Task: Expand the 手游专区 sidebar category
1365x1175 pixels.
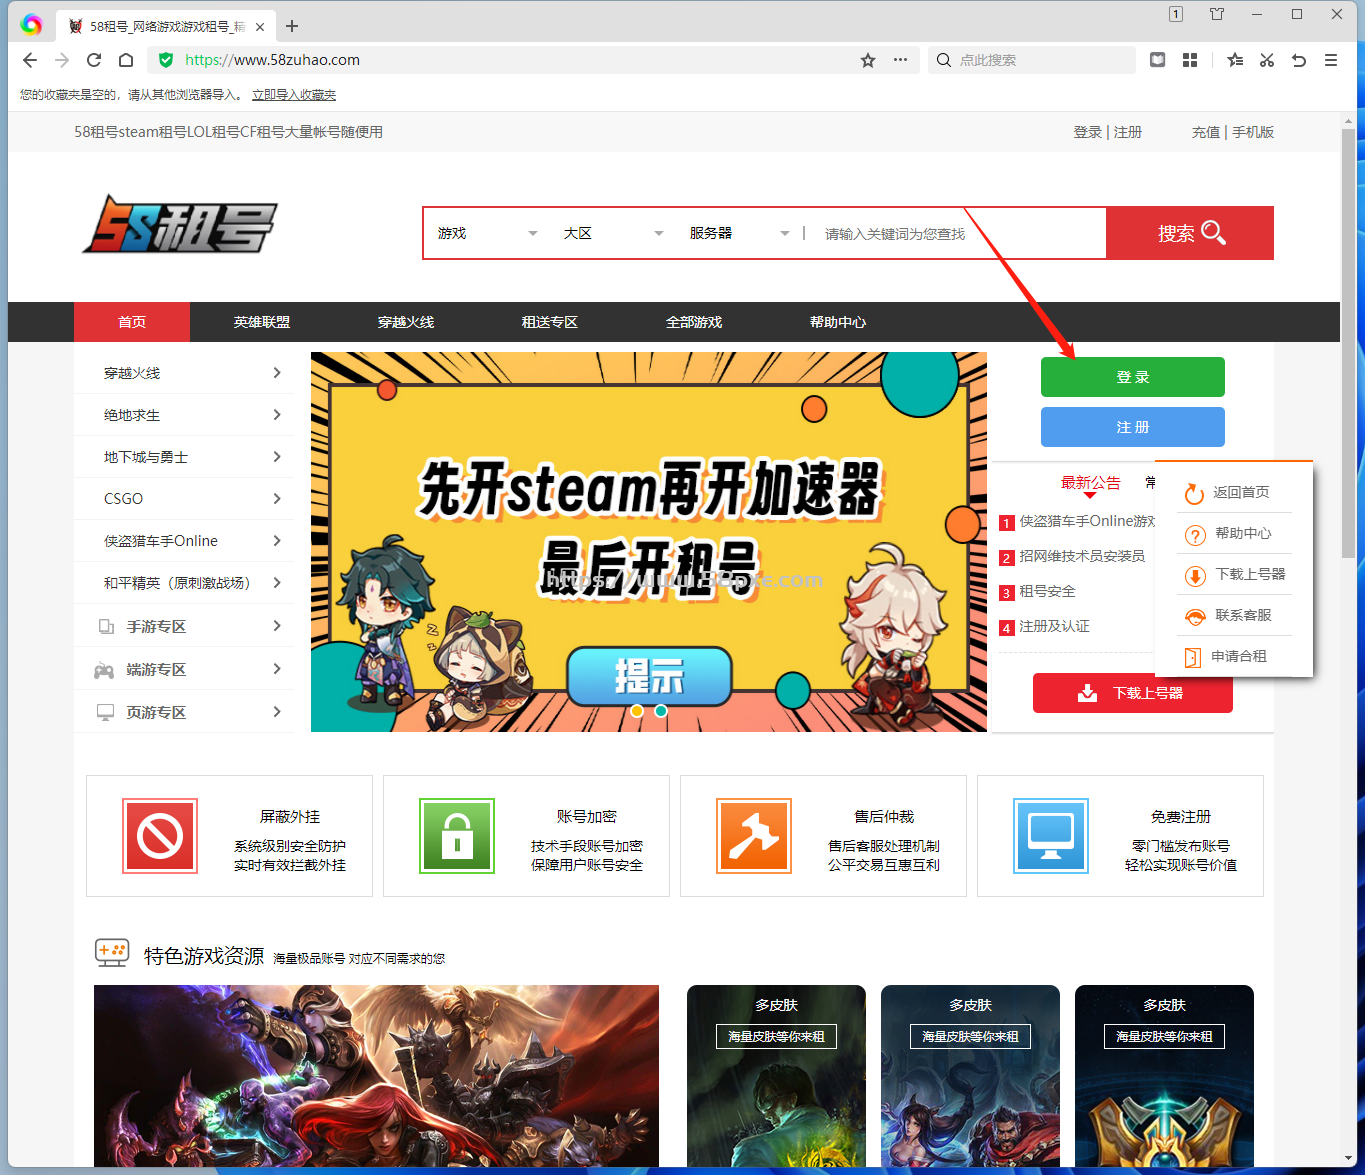Action: pyautogui.click(x=184, y=626)
